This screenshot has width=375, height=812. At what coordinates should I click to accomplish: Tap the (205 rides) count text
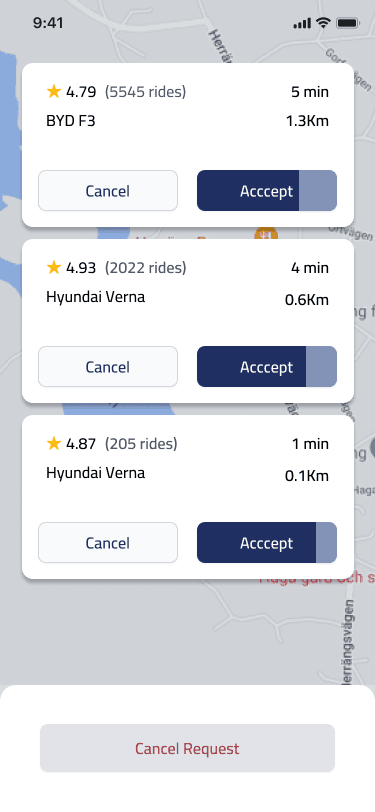click(141, 444)
